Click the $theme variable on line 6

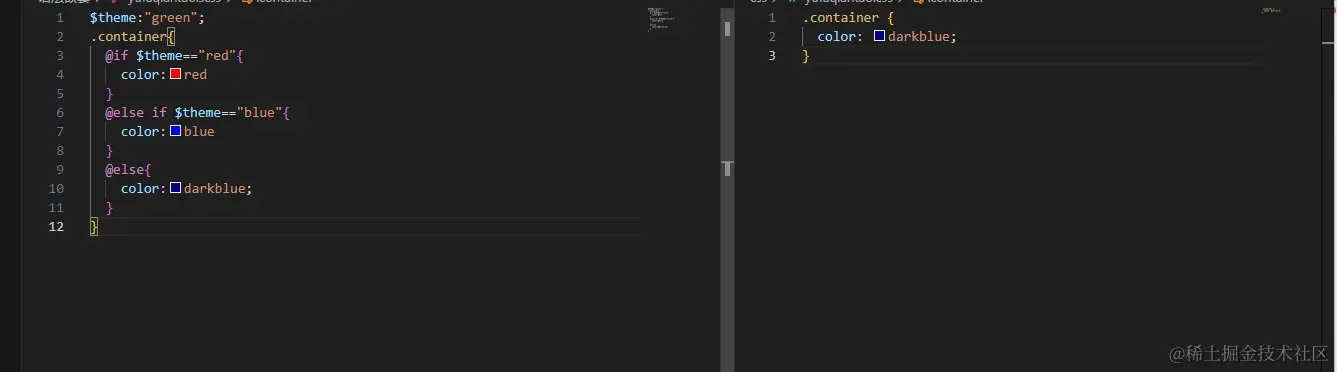click(x=198, y=113)
